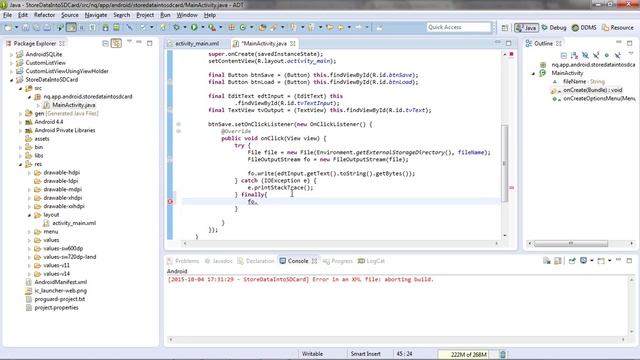Image resolution: width=640 pixels, height=360 pixels.
Task: Toggle Link with Editor in Package Explorer
Action: tap(116, 43)
